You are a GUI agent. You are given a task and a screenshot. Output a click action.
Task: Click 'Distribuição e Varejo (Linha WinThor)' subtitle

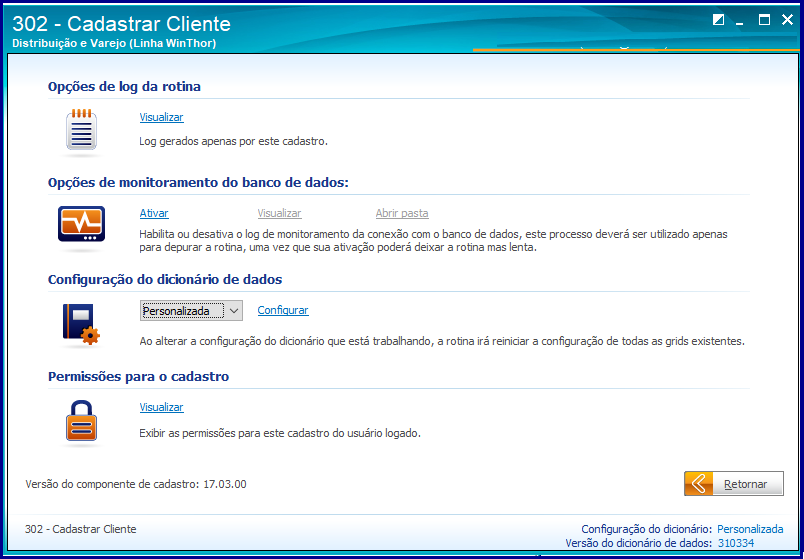(x=114, y=44)
